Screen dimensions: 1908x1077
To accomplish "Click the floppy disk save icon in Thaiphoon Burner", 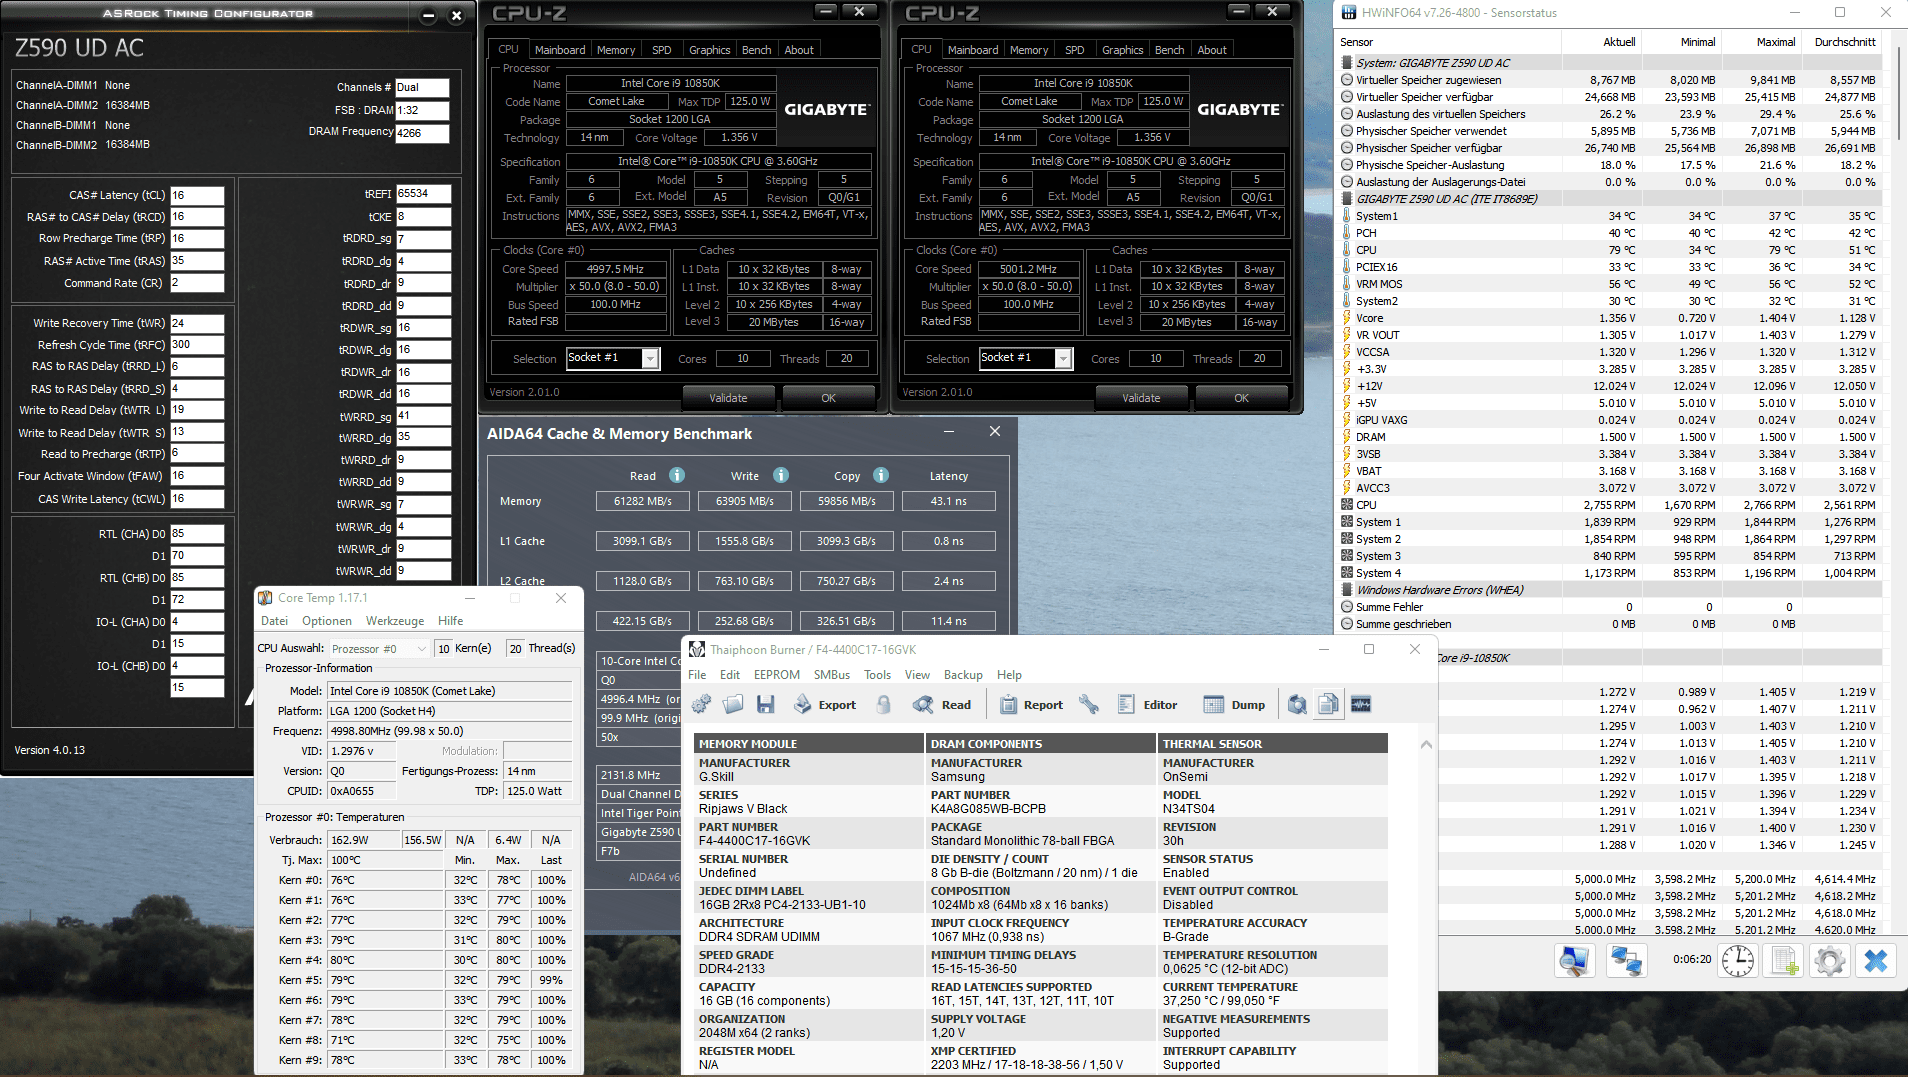I will [x=765, y=704].
